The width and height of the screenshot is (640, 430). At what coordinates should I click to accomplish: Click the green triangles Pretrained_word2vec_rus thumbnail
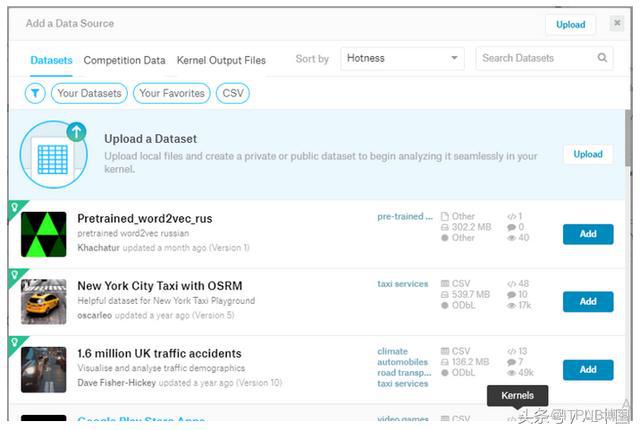(x=44, y=234)
